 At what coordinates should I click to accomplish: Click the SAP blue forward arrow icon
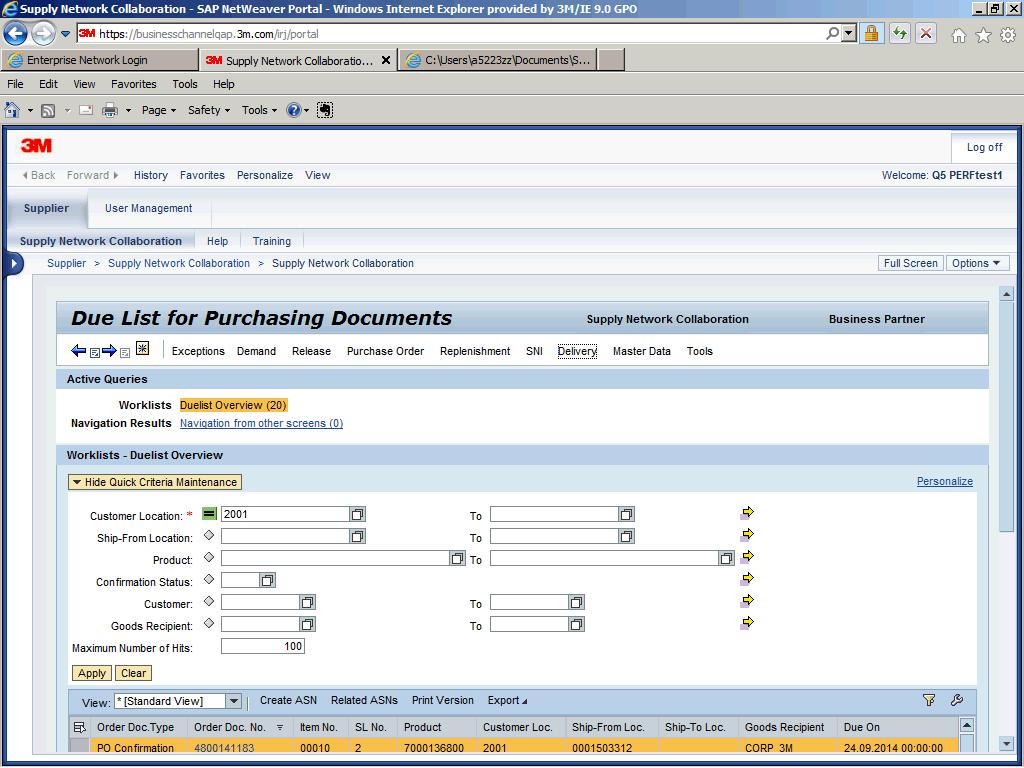pyautogui.click(x=109, y=351)
